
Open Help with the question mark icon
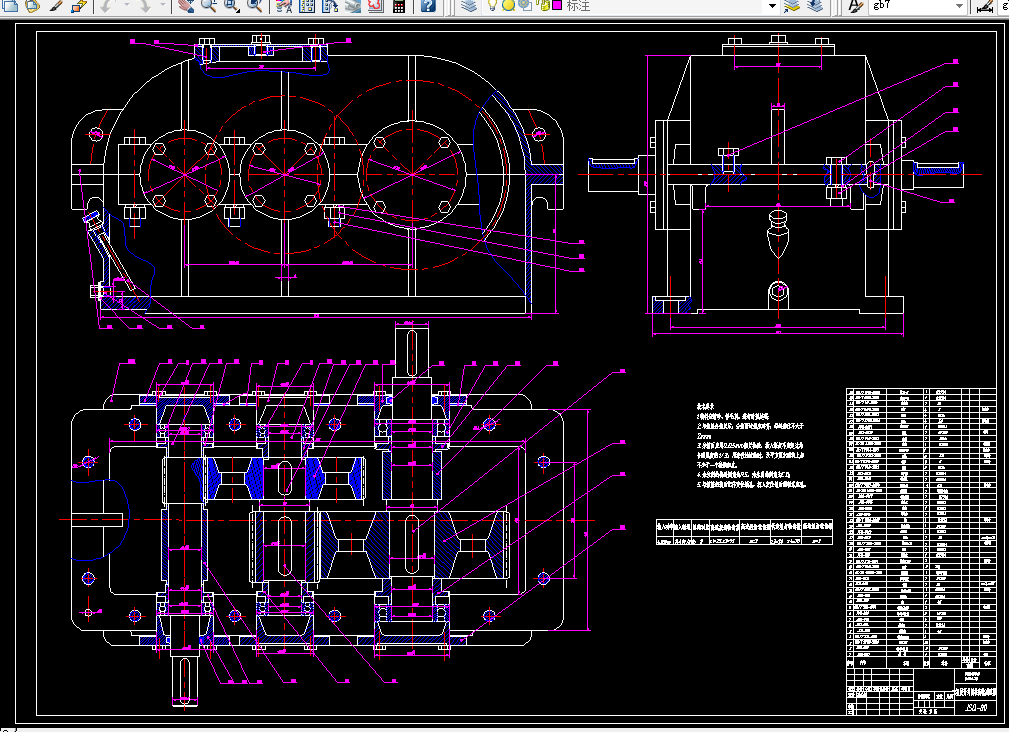click(x=428, y=6)
